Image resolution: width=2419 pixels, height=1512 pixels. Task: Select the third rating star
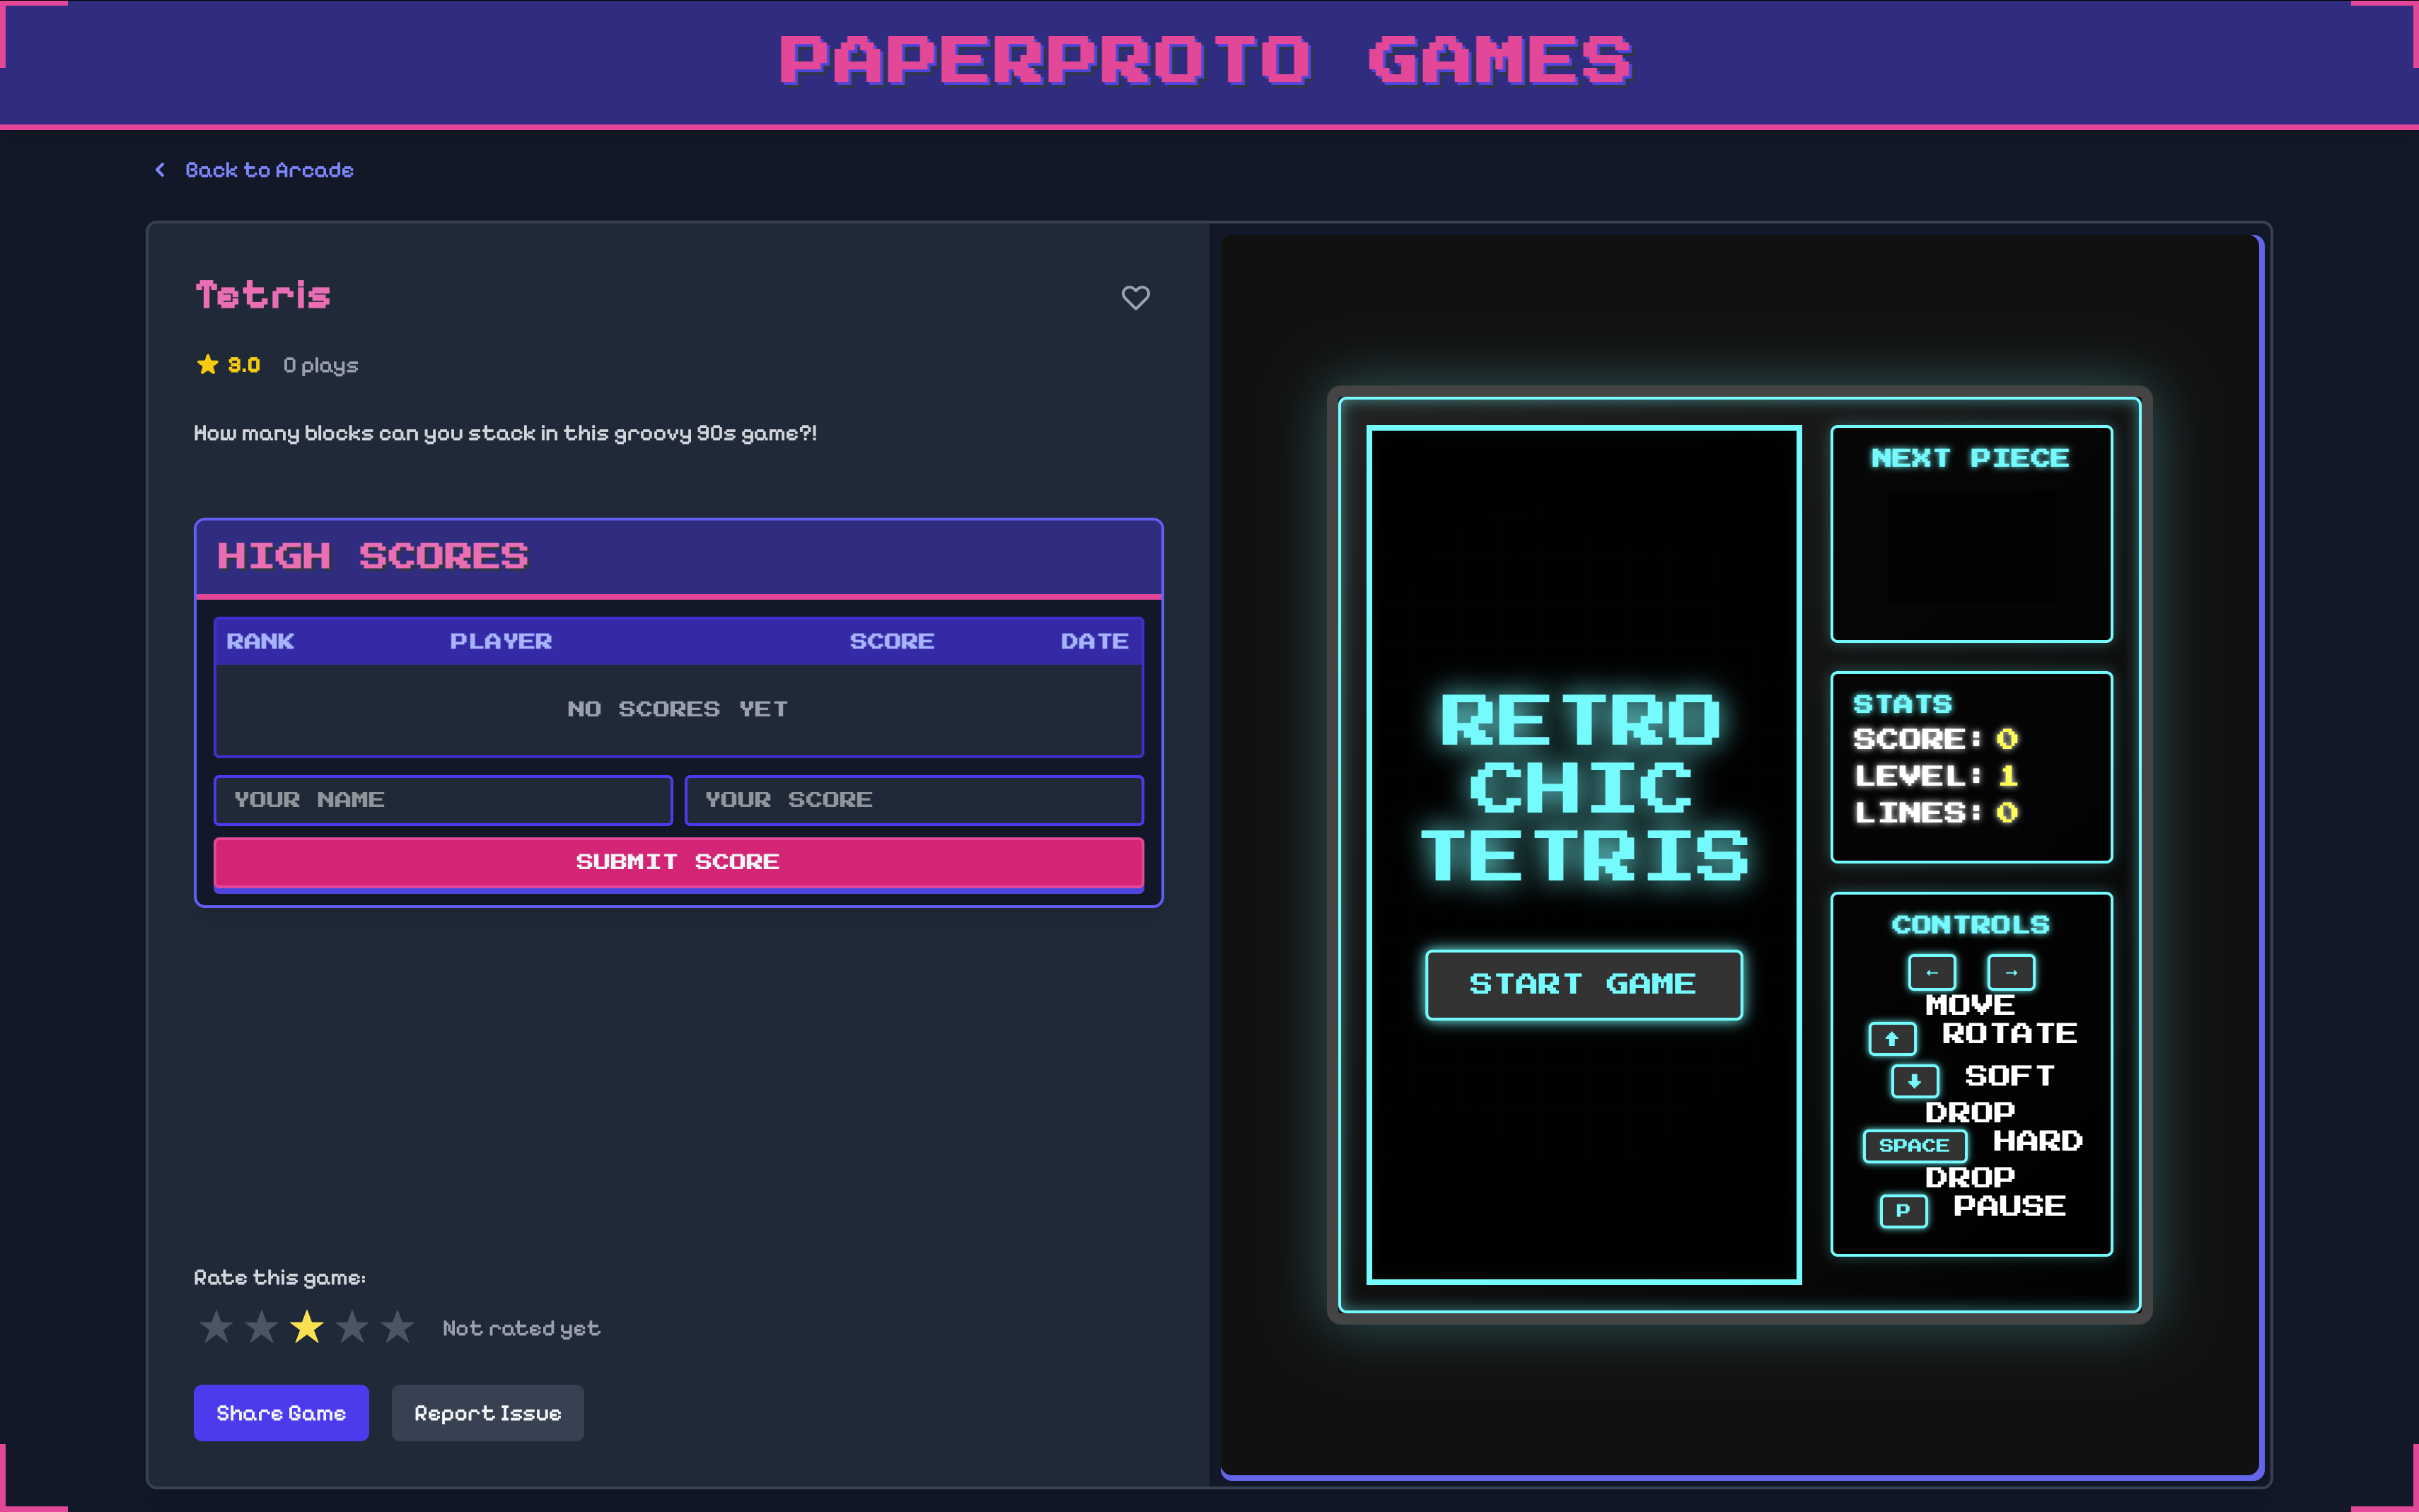point(307,1328)
